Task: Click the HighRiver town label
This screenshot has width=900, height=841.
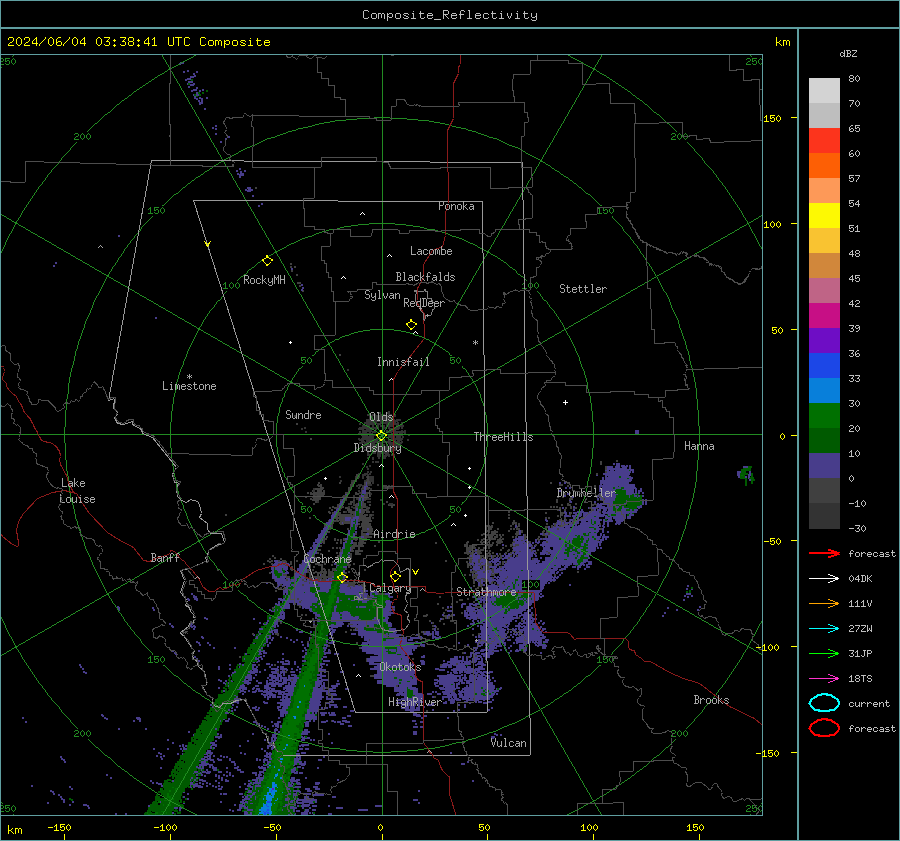Action: tap(415, 702)
